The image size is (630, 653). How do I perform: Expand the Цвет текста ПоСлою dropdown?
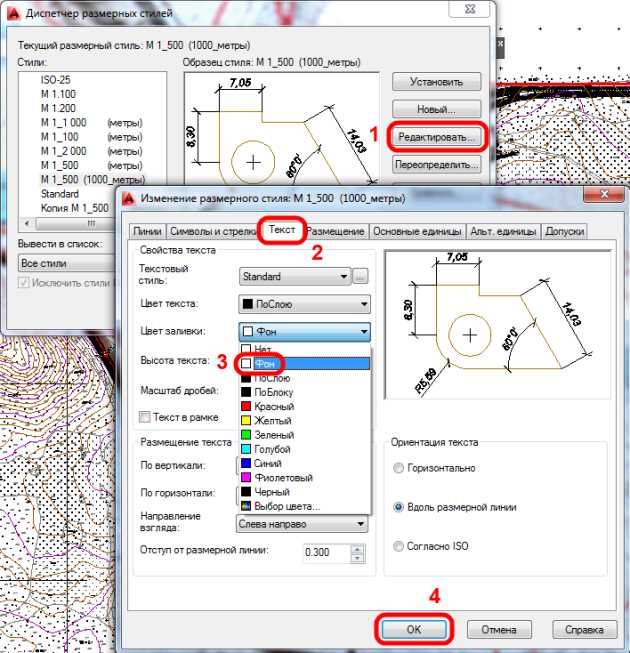pyautogui.click(x=304, y=304)
